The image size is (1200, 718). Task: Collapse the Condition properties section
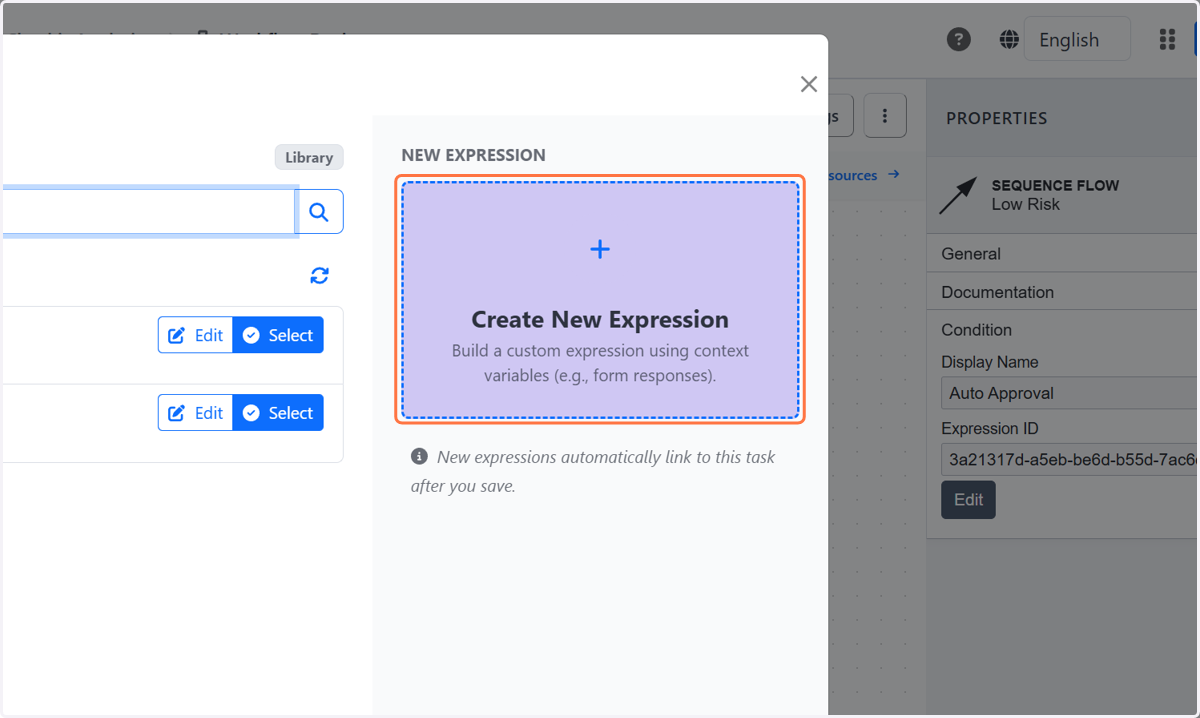(1063, 330)
